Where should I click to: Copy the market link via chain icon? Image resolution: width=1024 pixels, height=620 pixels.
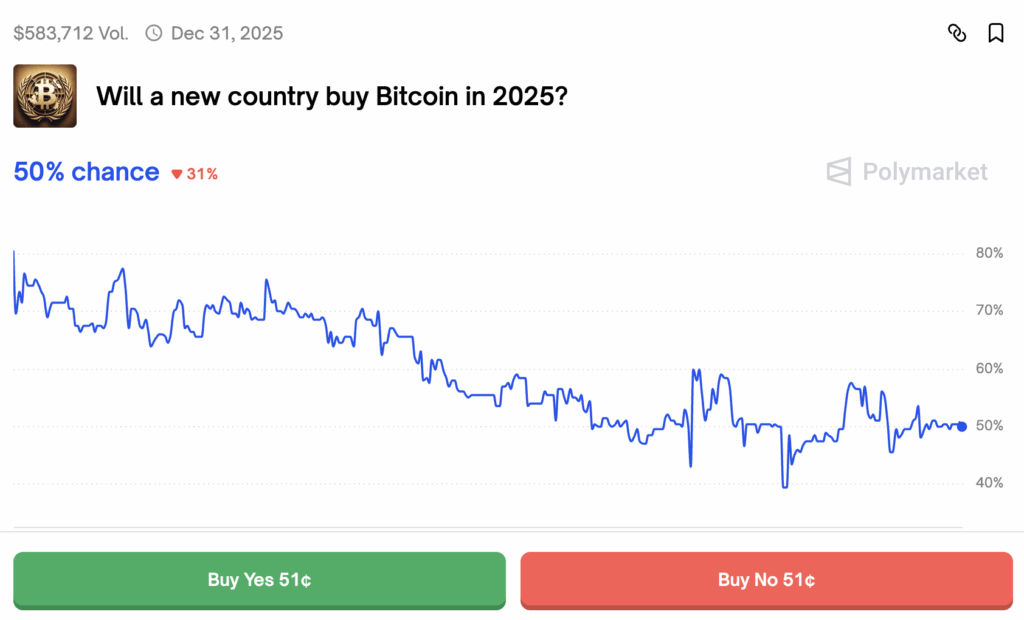(957, 33)
